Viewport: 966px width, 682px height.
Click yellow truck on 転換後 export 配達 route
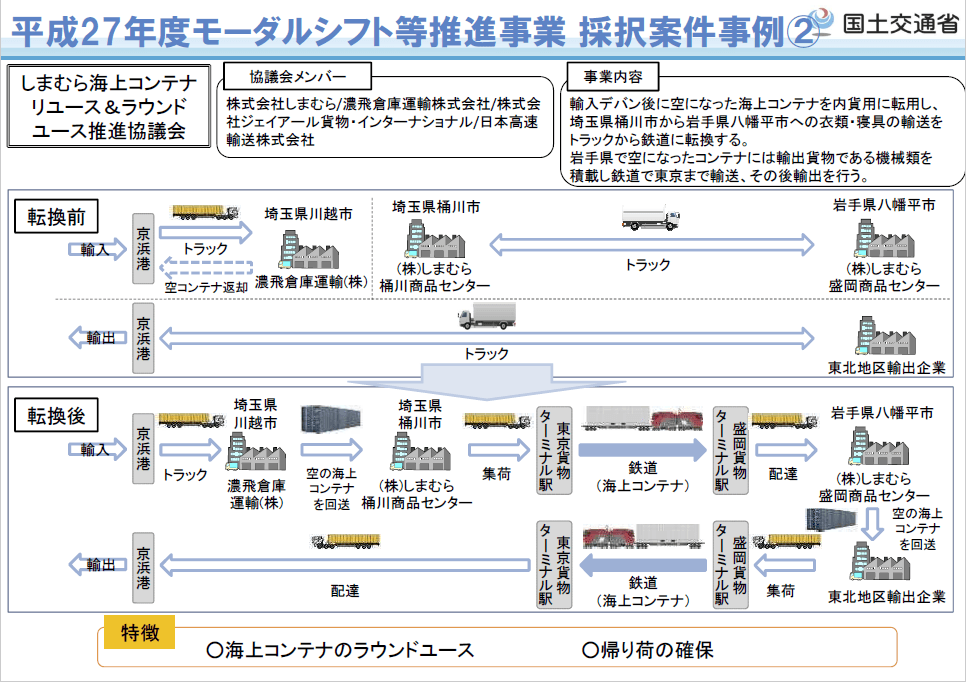[345, 541]
